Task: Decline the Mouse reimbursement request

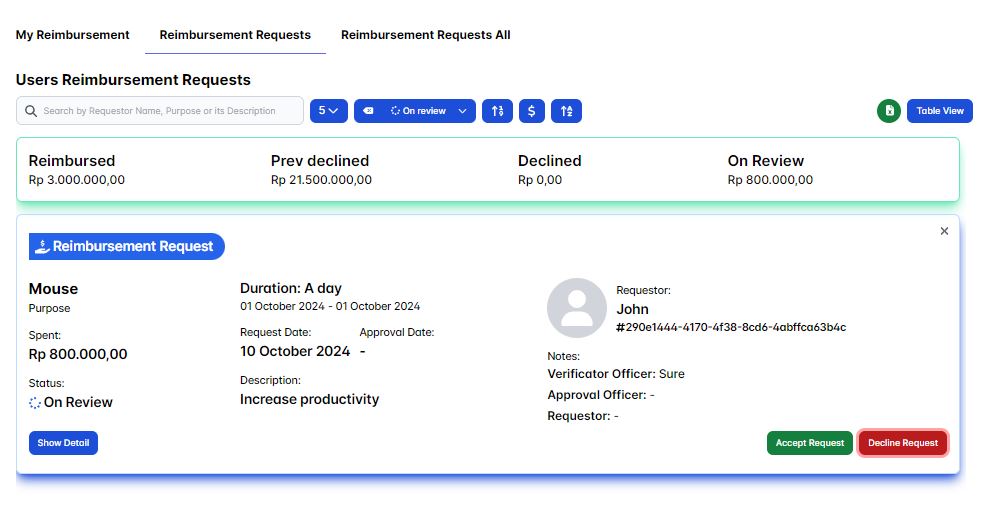Action: (902, 443)
